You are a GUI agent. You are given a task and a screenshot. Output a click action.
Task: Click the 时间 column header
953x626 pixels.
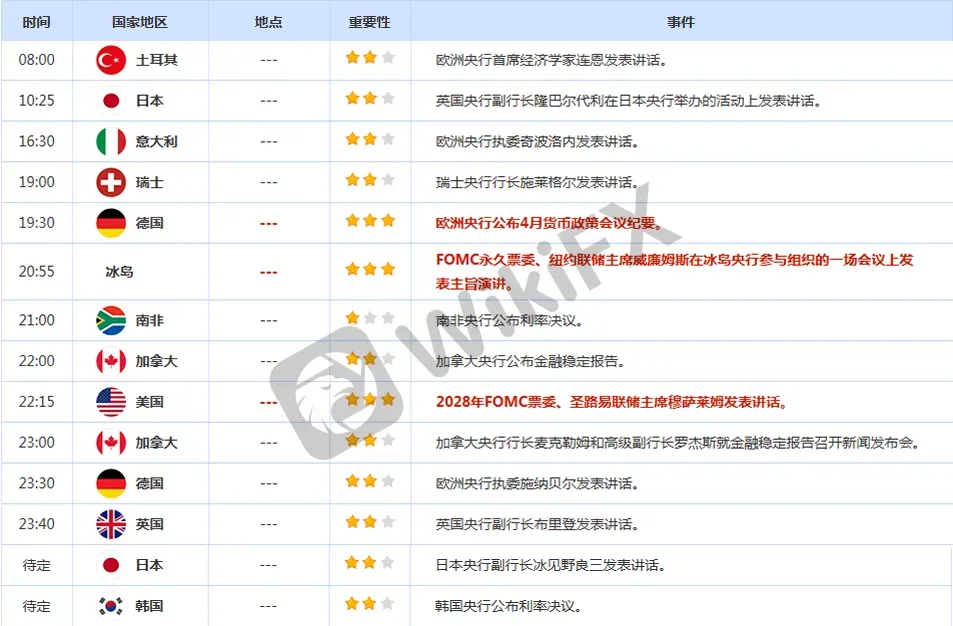(36, 22)
